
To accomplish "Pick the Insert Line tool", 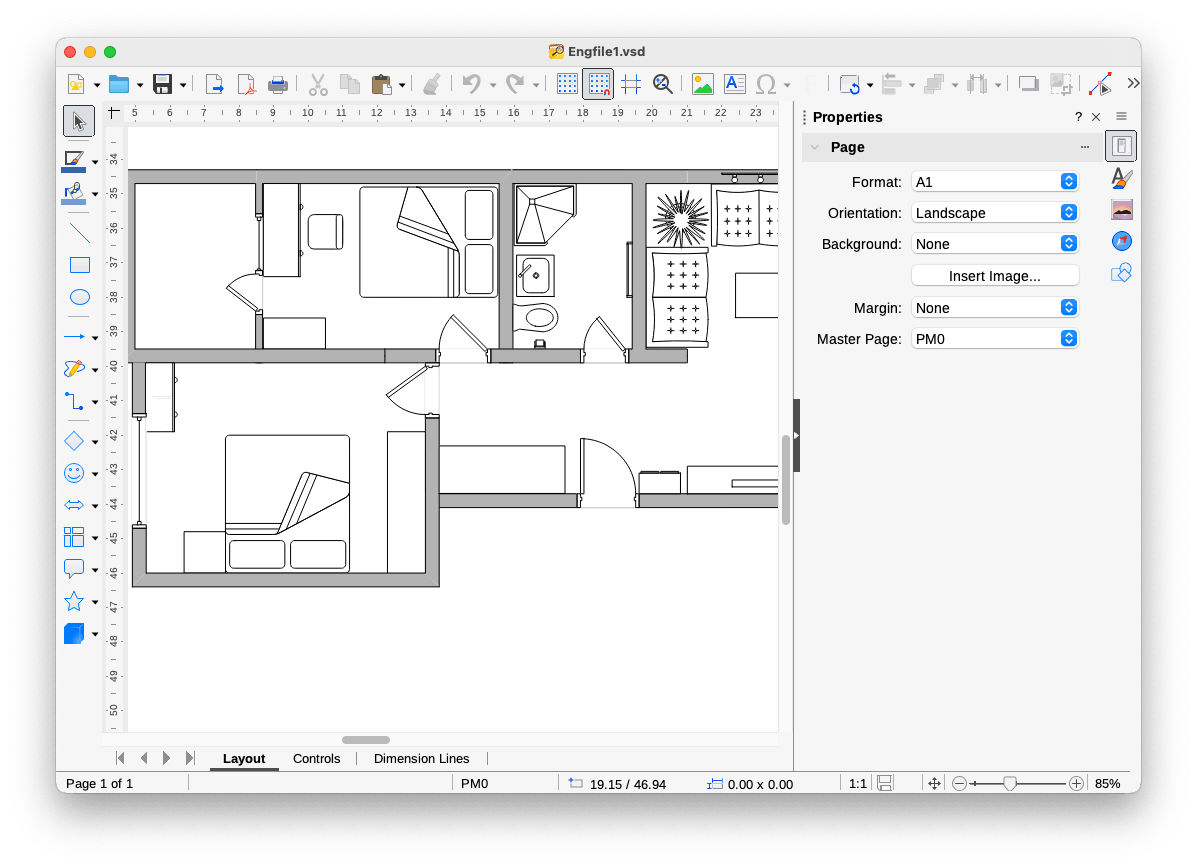I will (79, 233).
